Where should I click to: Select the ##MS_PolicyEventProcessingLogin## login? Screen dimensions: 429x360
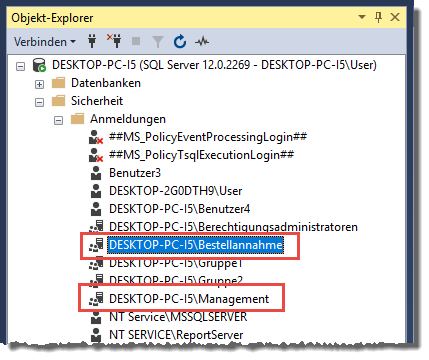[x=208, y=137]
